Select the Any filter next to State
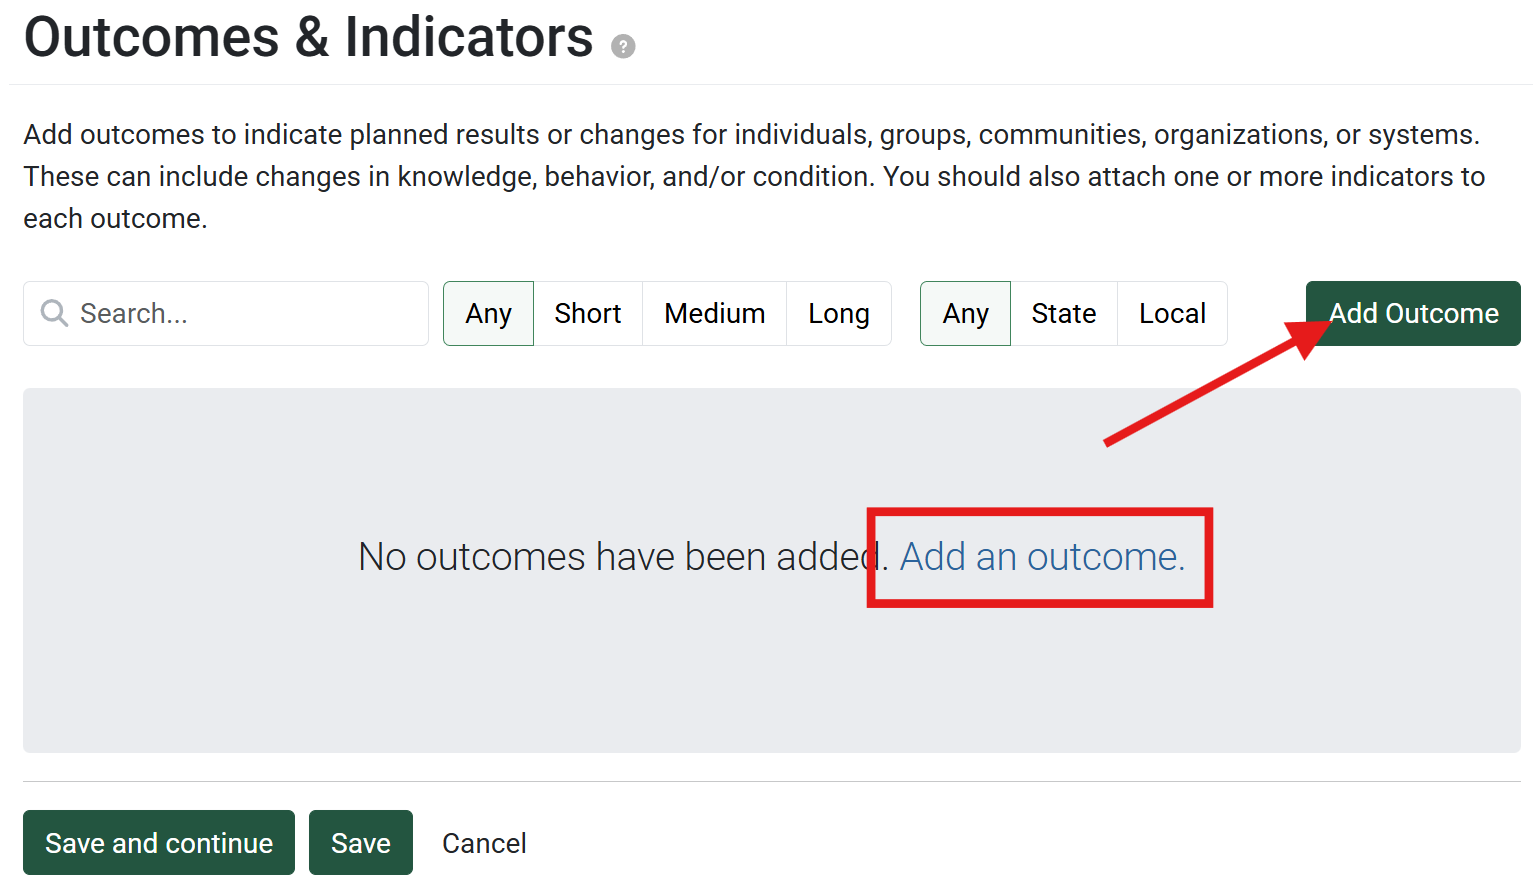Screen dimensions: 1533x885 click(x=965, y=314)
